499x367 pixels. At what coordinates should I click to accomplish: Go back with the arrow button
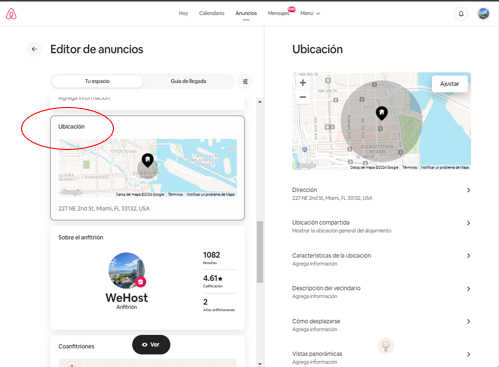click(x=34, y=49)
